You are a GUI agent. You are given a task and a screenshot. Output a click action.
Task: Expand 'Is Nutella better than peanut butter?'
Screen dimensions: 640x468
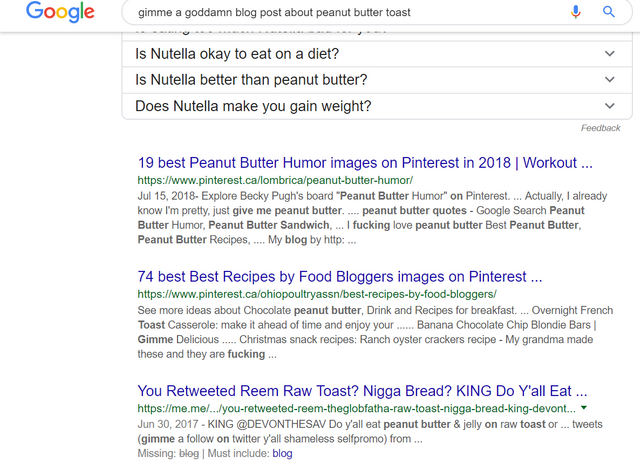click(x=377, y=80)
